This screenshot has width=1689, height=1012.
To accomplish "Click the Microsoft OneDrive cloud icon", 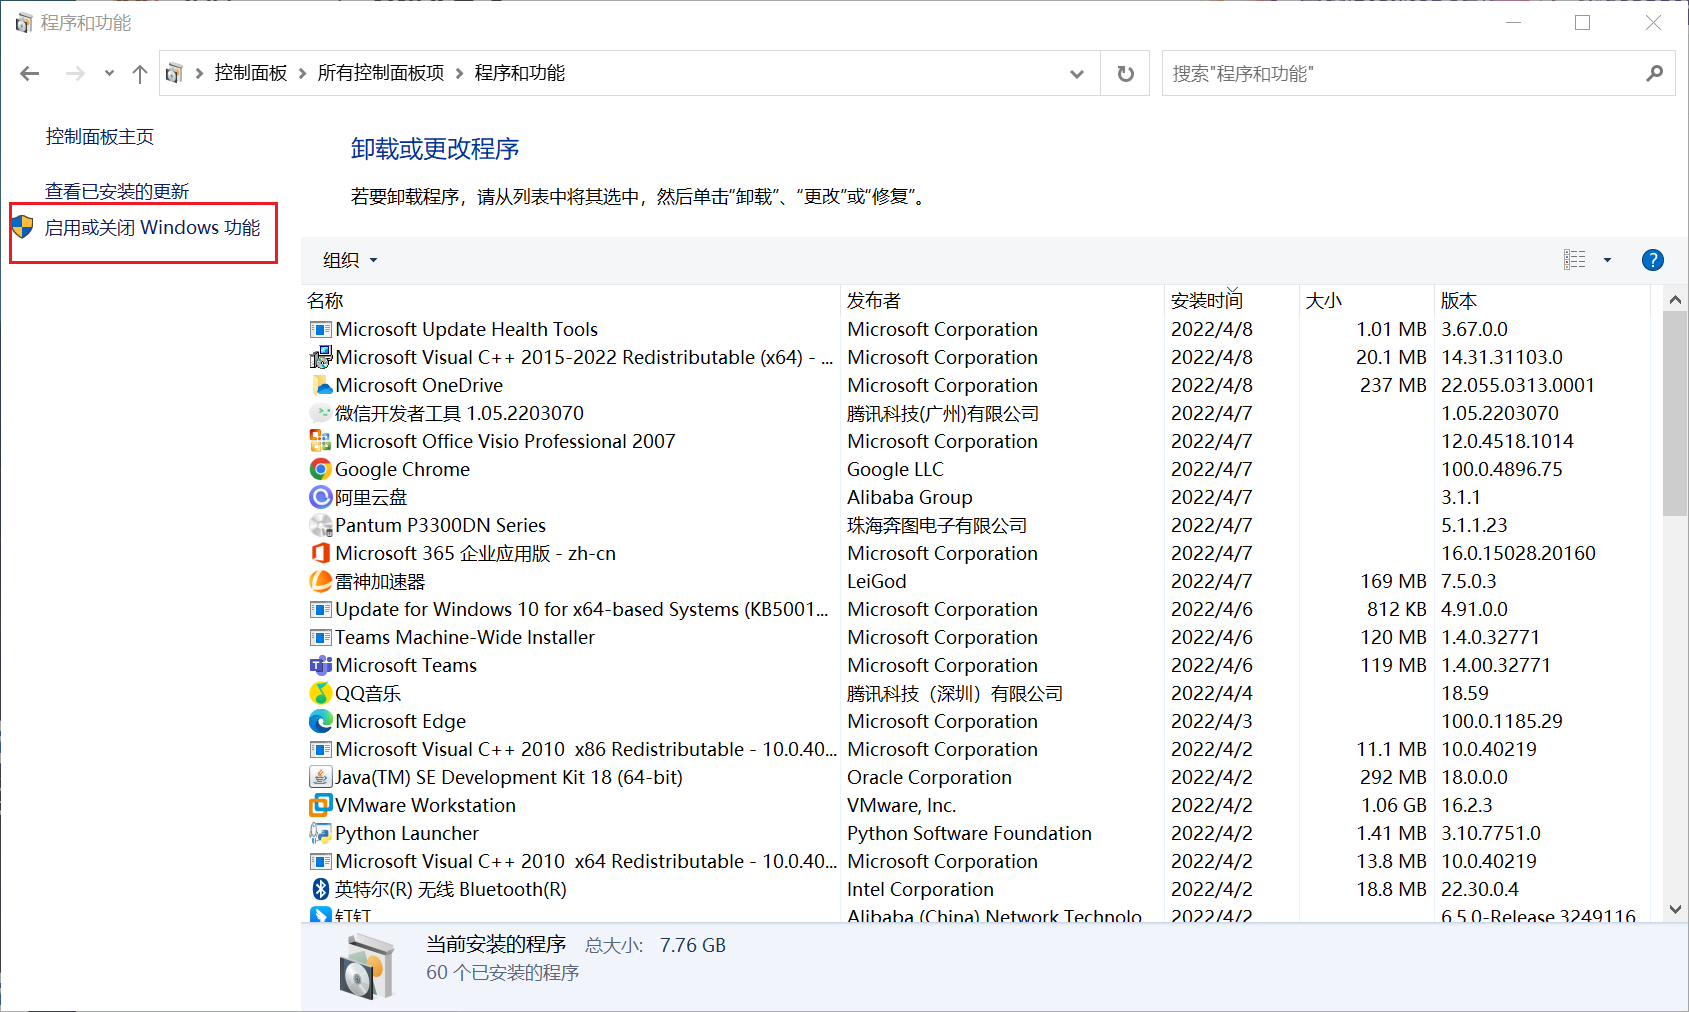I will click(320, 384).
